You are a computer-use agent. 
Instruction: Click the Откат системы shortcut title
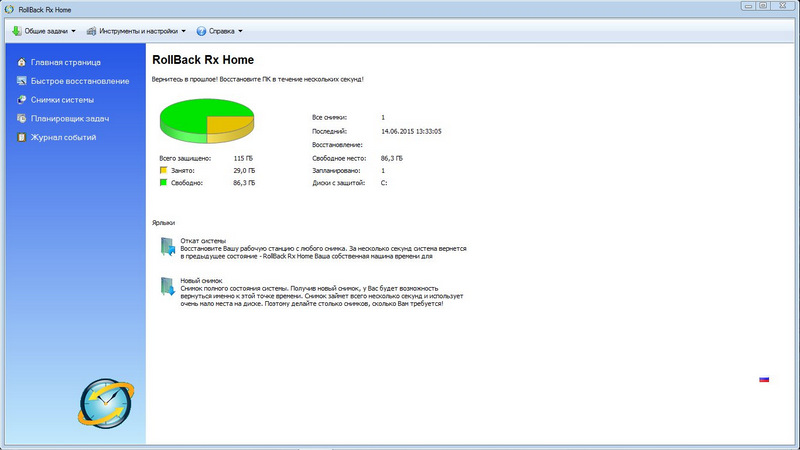pyautogui.click(x=203, y=240)
